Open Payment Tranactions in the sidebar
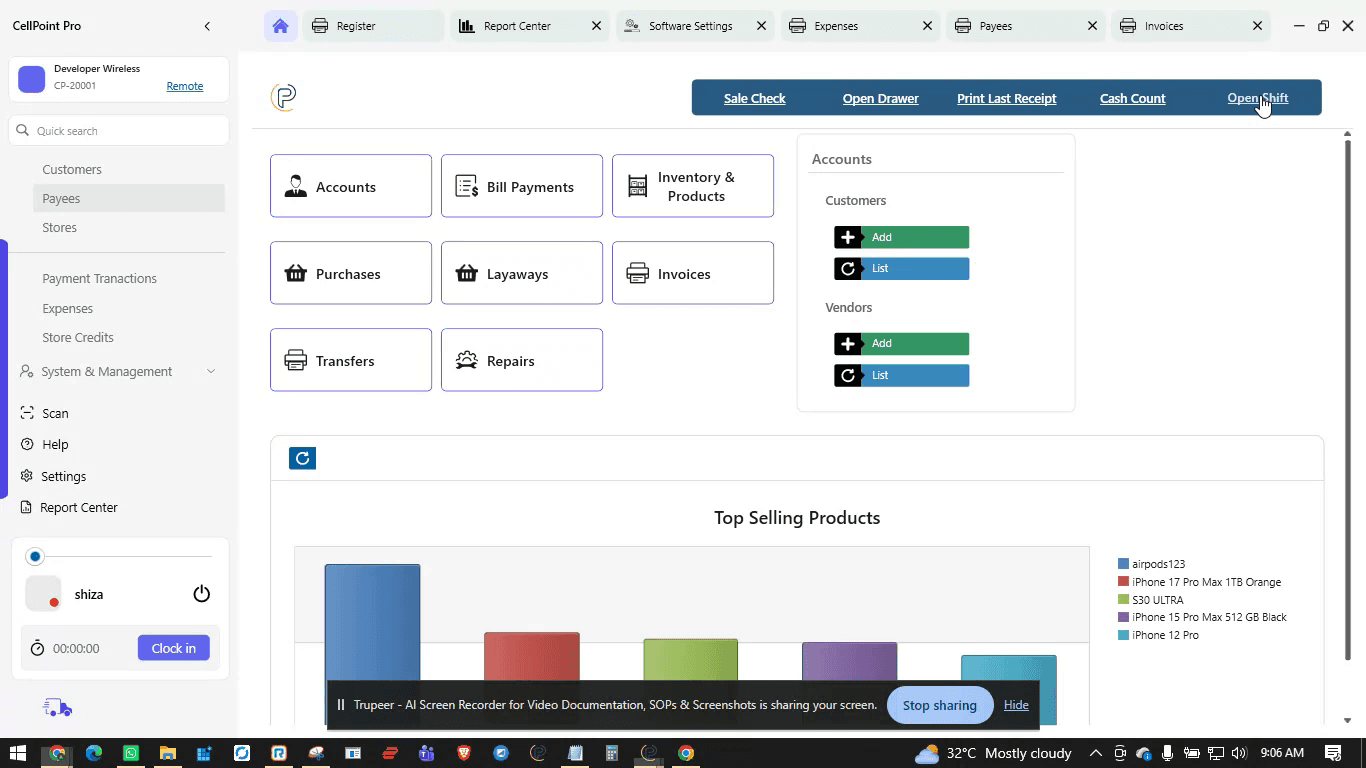 [100, 278]
